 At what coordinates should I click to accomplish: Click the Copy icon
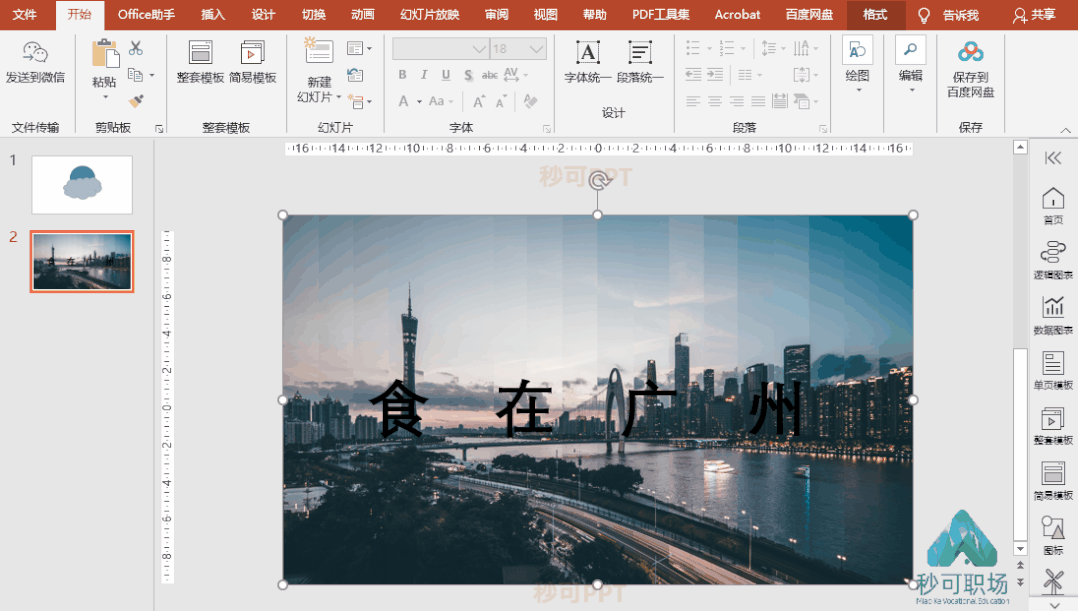(x=135, y=75)
